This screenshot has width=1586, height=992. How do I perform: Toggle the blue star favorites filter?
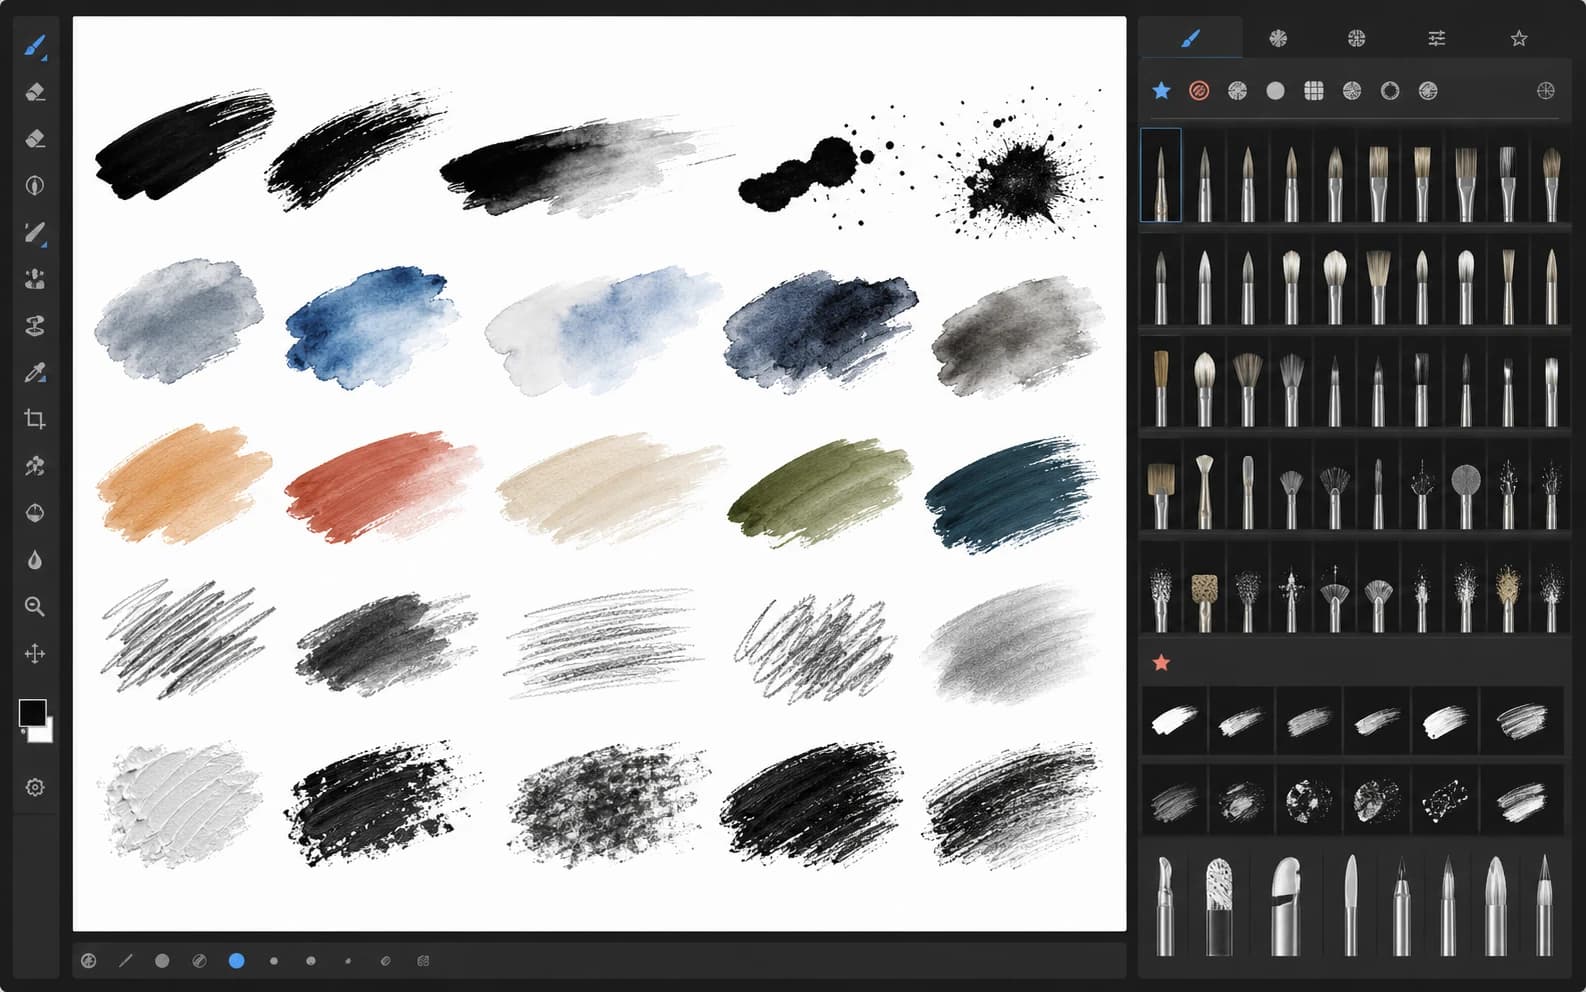1161,91
